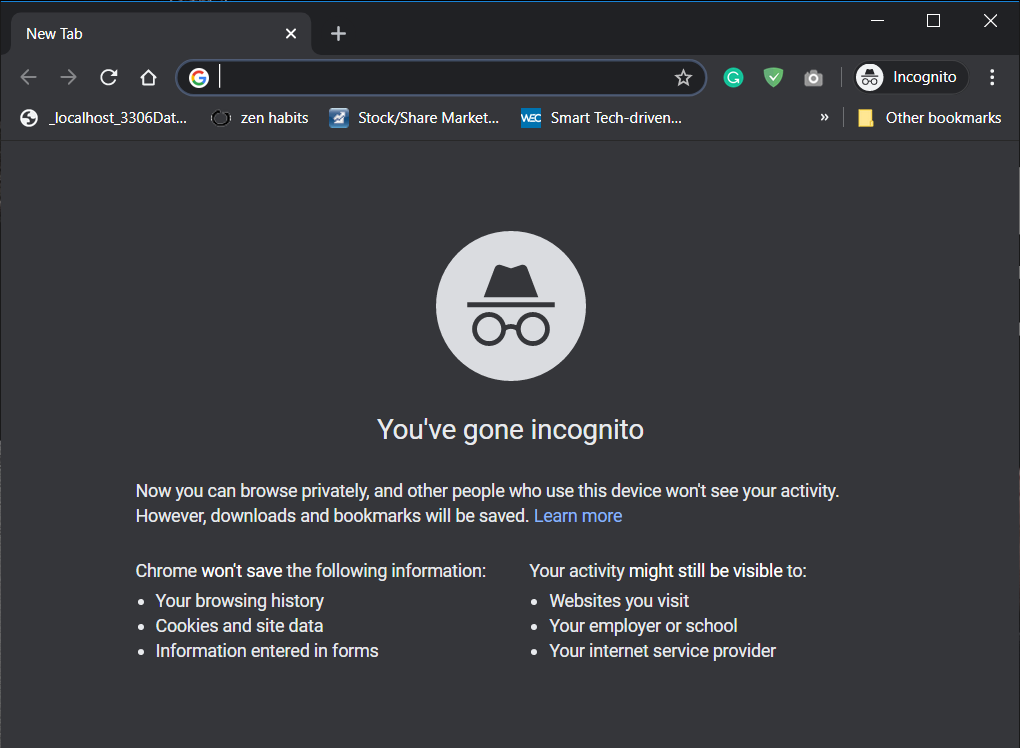Image resolution: width=1020 pixels, height=748 pixels.
Task: Close the Chrome window
Action: point(990,21)
